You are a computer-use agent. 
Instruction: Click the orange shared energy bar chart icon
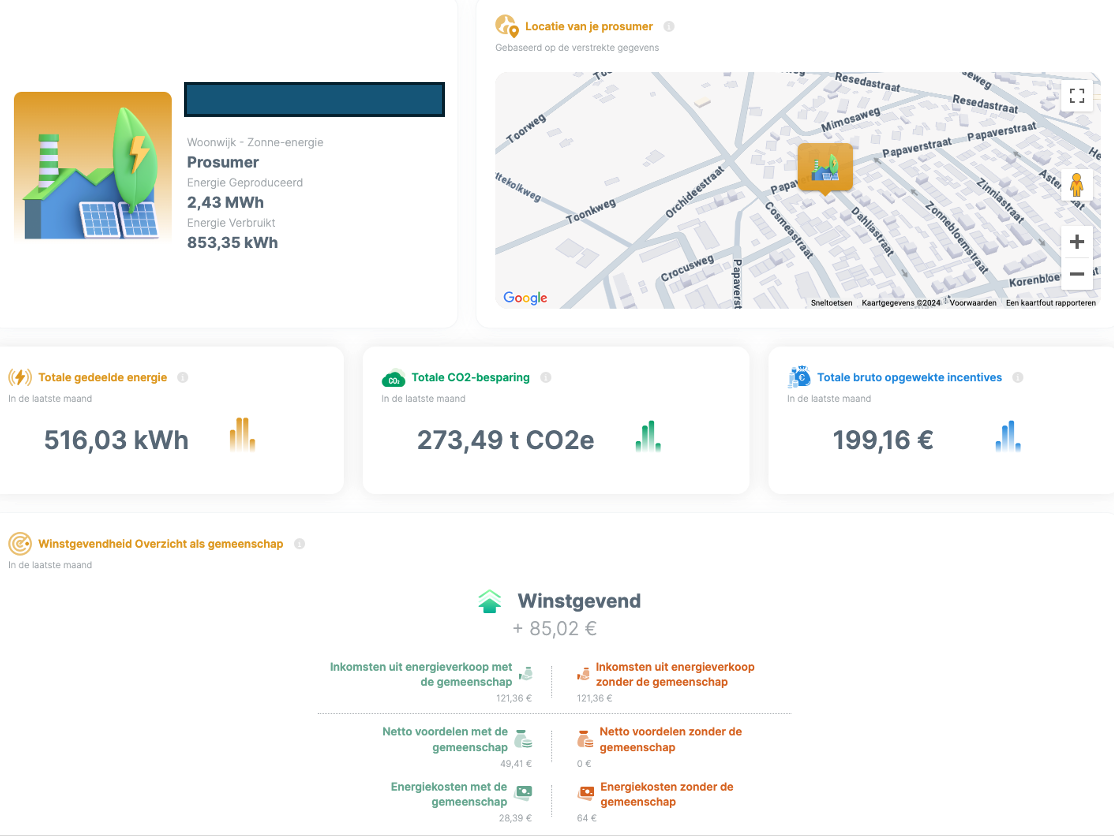tap(242, 435)
